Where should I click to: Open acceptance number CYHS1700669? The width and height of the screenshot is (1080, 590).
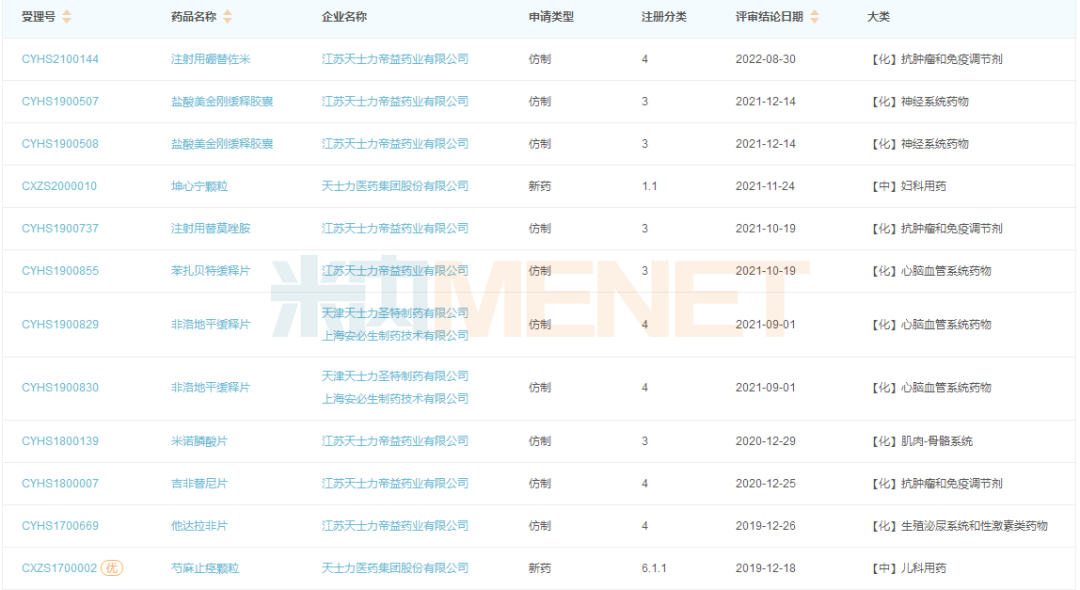[60, 526]
